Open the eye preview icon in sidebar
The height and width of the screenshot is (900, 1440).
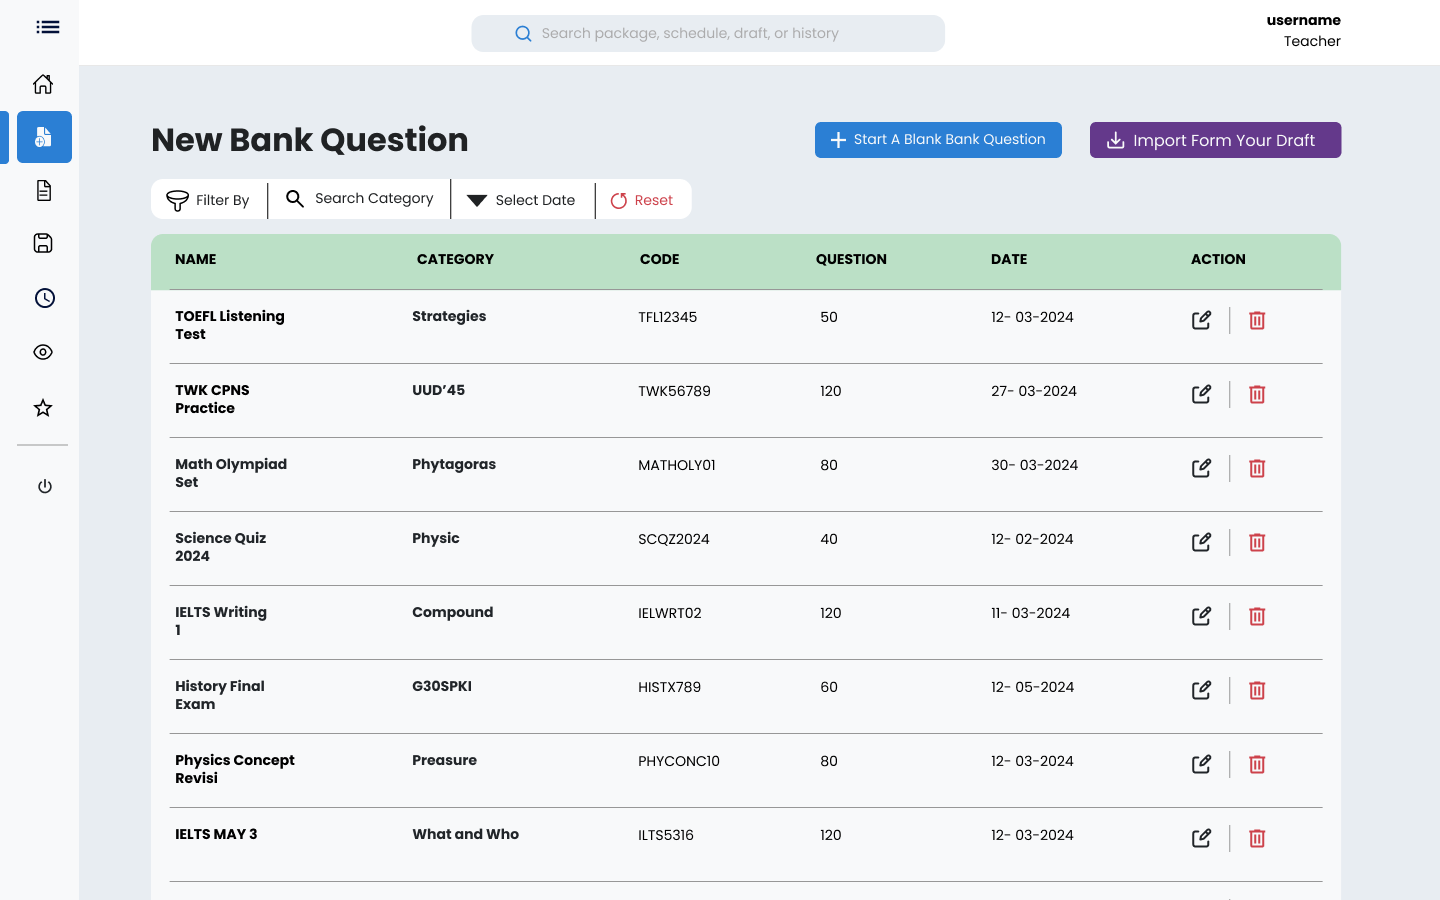43,352
